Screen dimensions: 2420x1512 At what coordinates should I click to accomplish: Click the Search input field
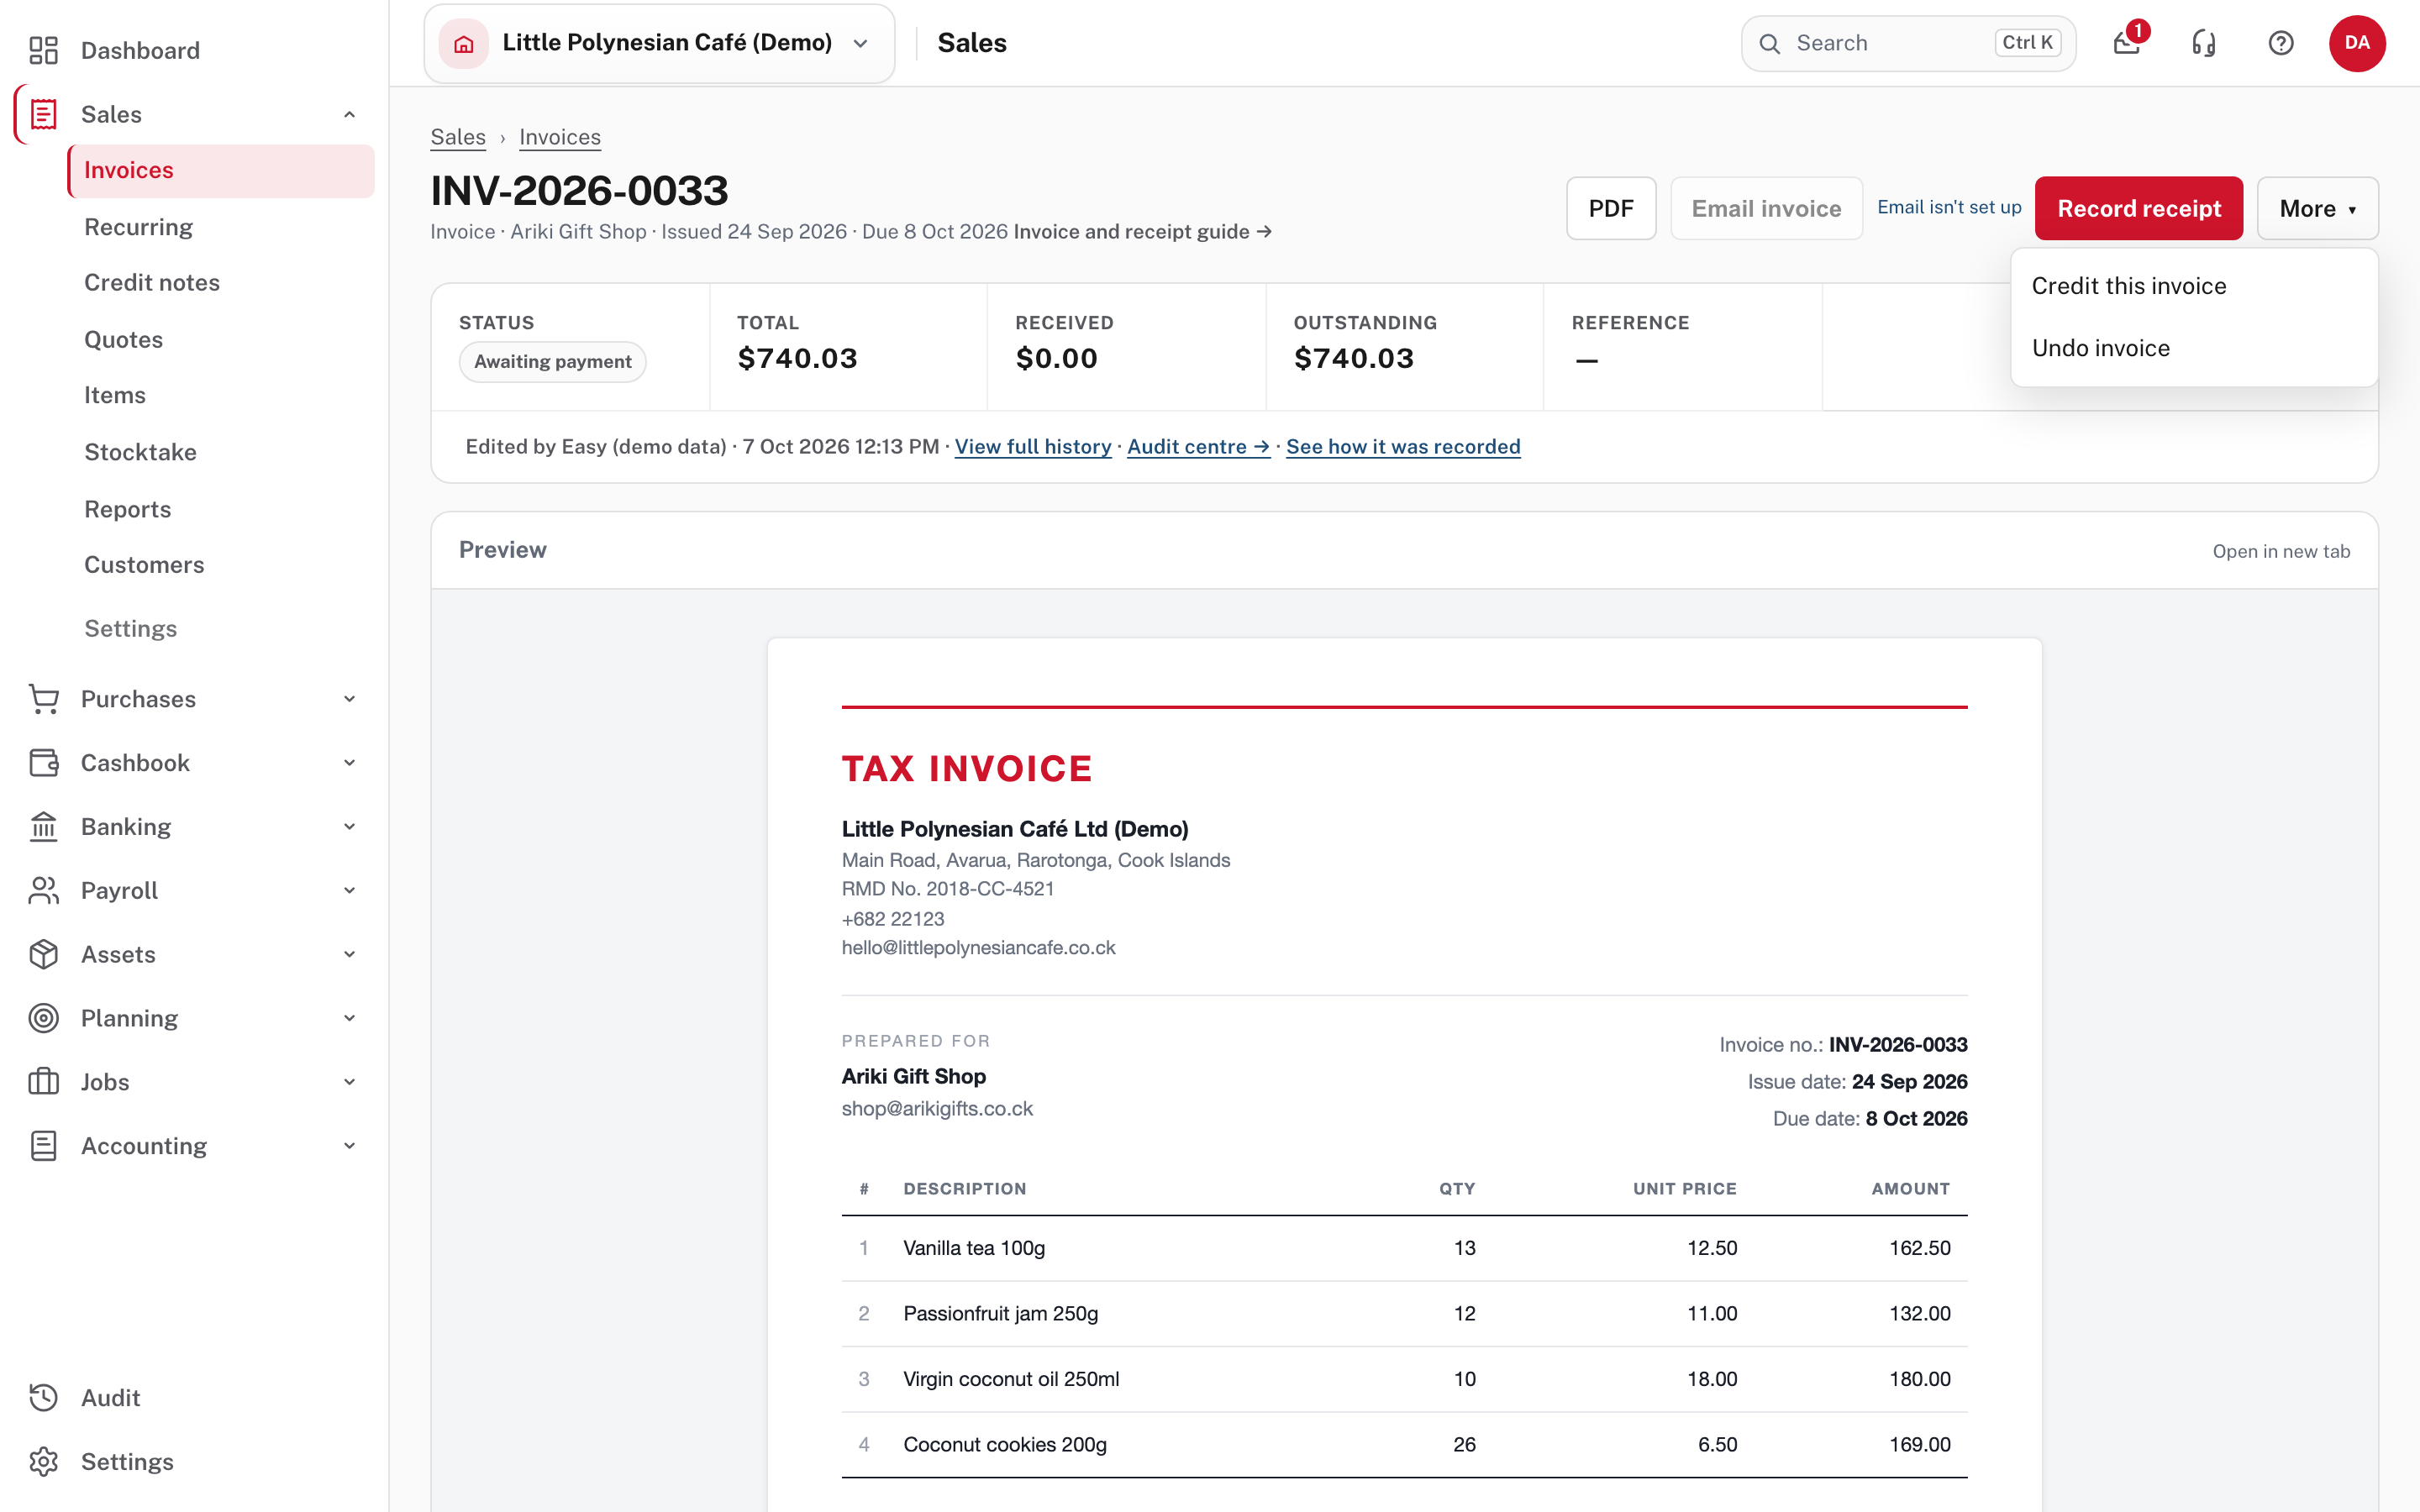(x=1908, y=43)
